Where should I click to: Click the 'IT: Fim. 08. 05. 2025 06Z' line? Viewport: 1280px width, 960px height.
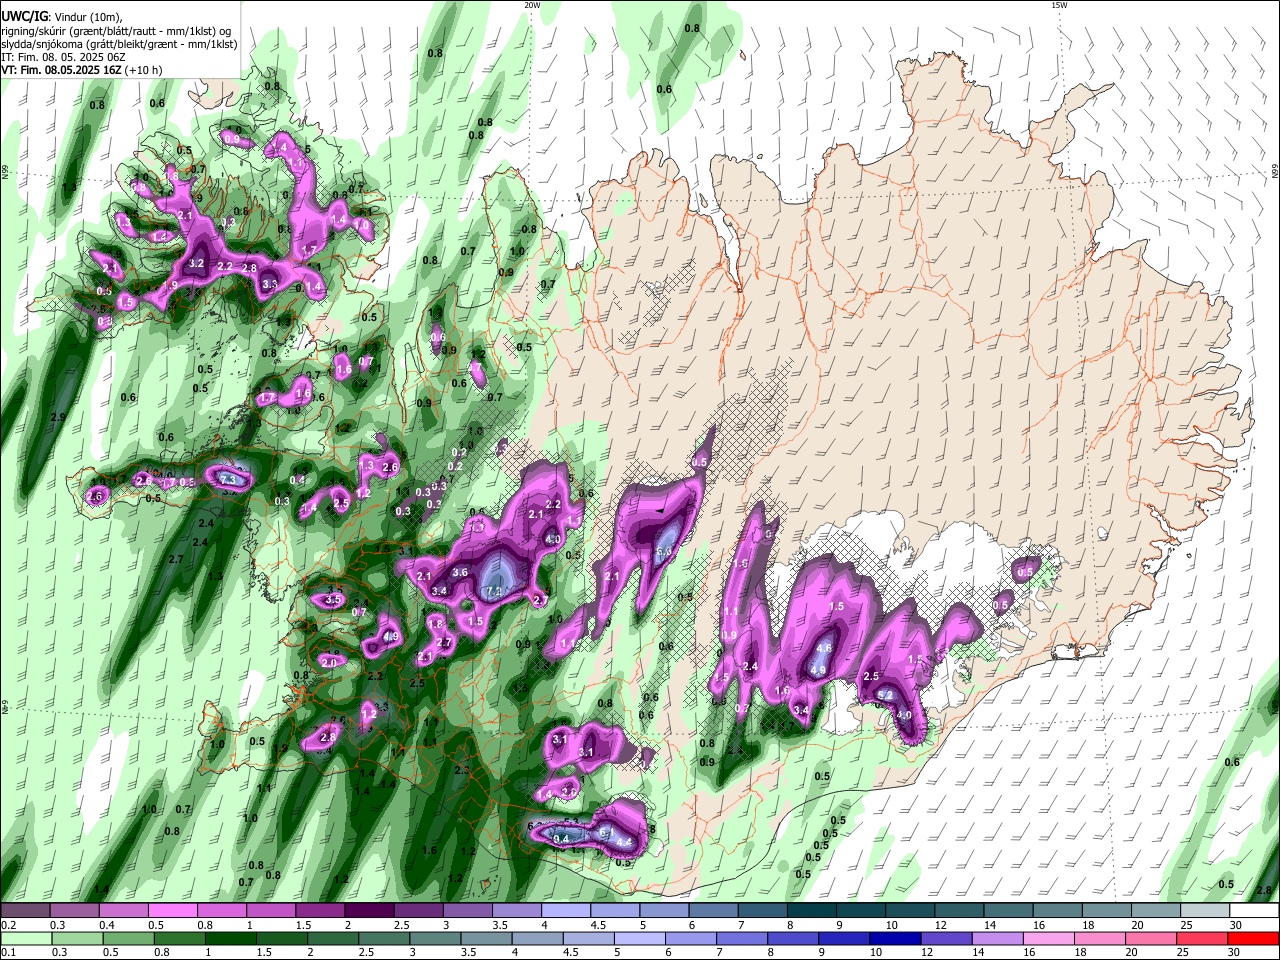[63, 57]
